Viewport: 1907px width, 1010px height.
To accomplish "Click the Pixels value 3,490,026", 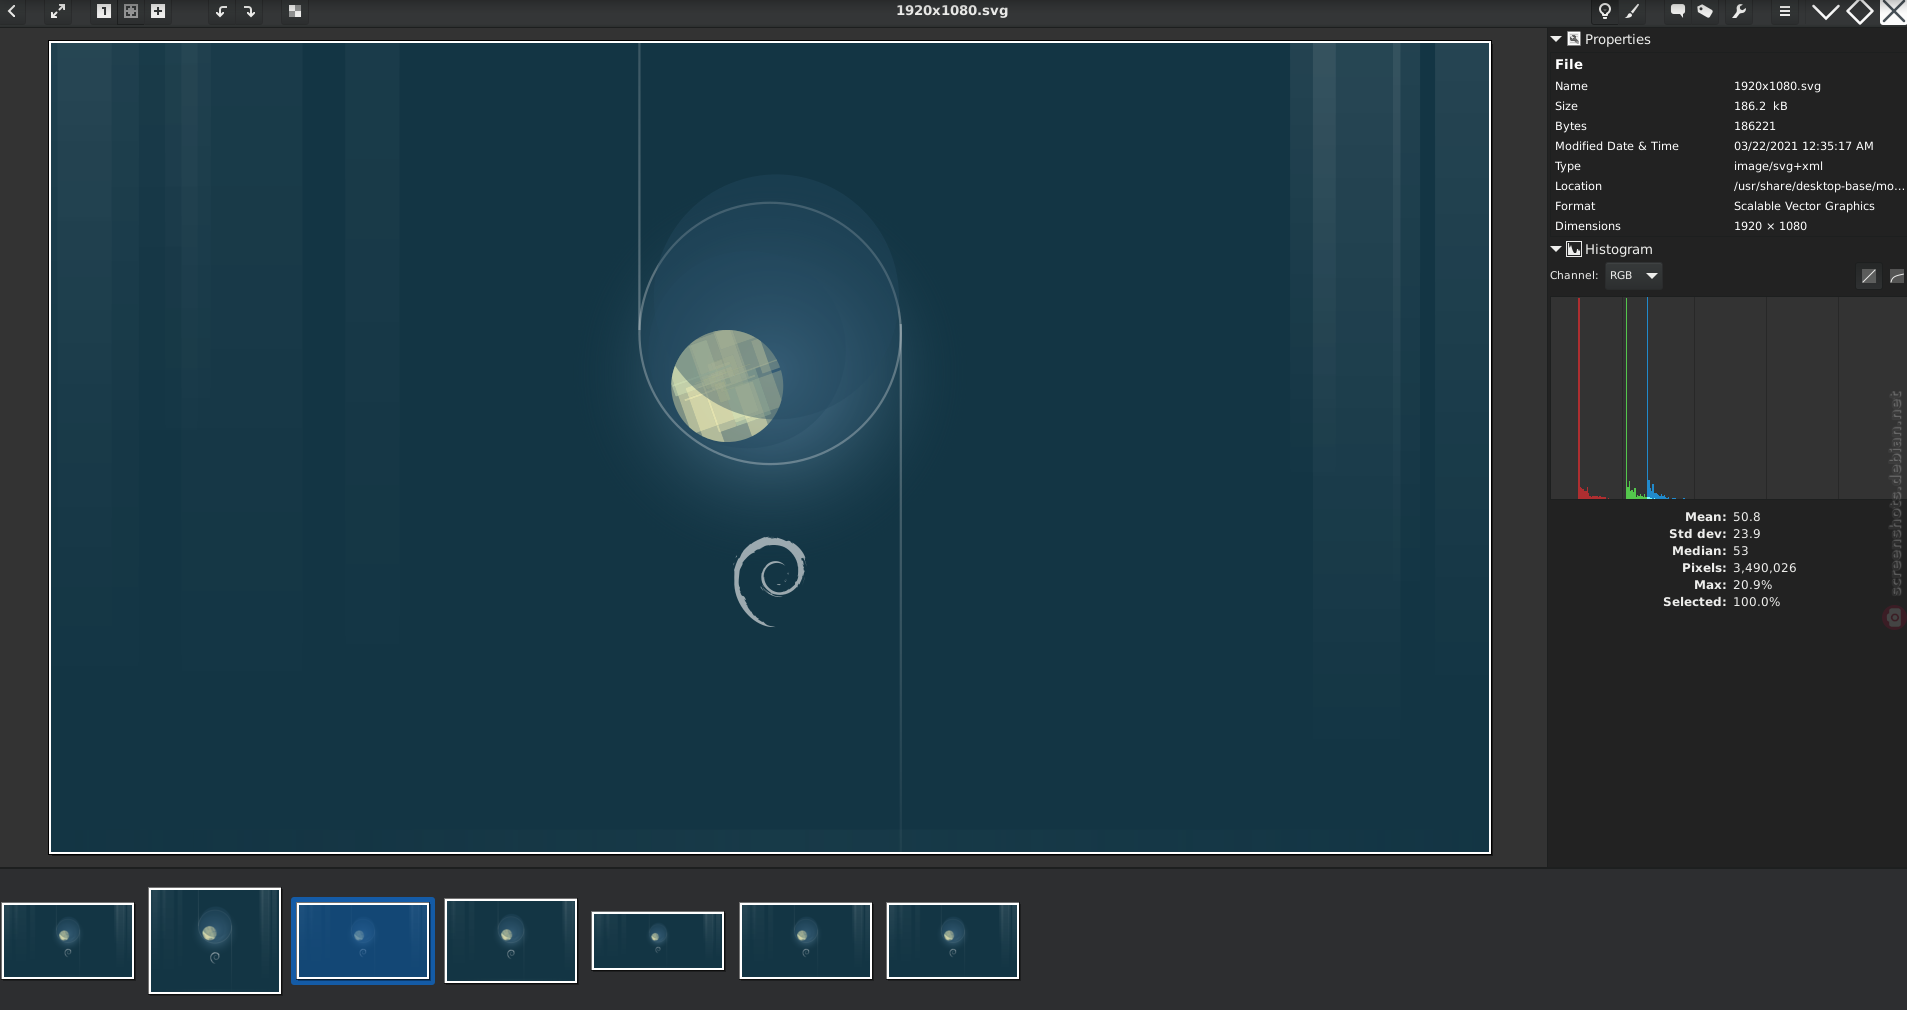I will point(1765,568).
